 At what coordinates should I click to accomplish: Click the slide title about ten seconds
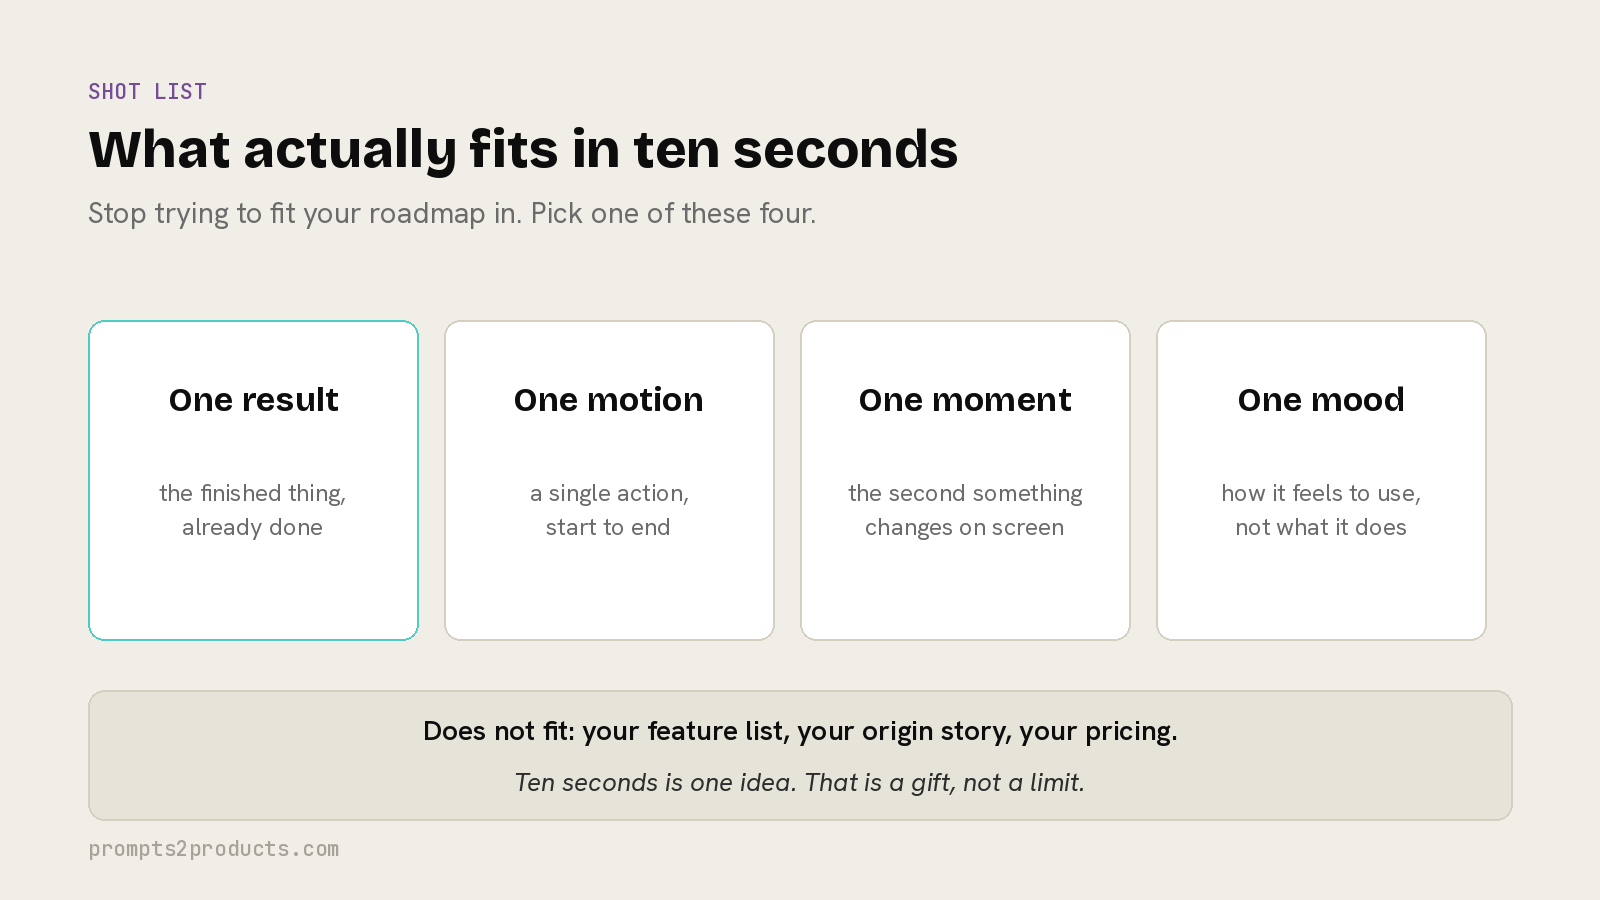tap(523, 150)
